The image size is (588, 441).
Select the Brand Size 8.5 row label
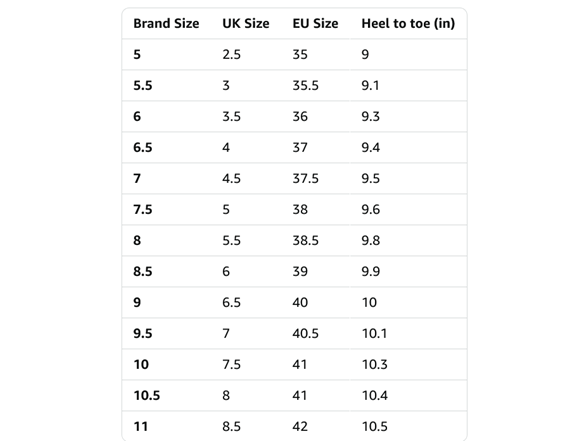tap(142, 271)
